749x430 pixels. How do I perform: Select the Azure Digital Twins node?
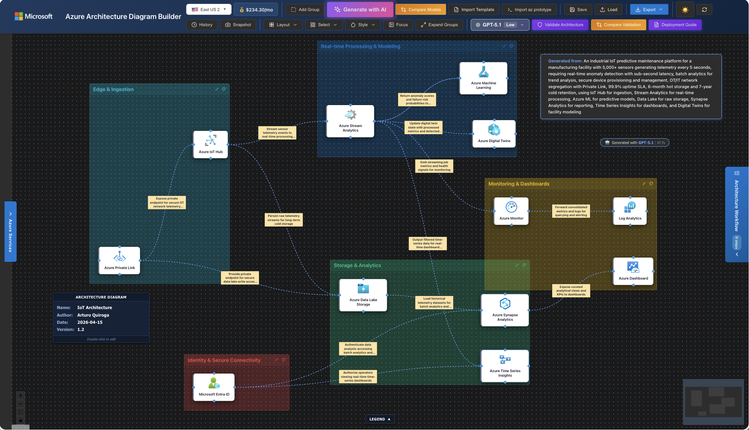pyautogui.click(x=494, y=133)
